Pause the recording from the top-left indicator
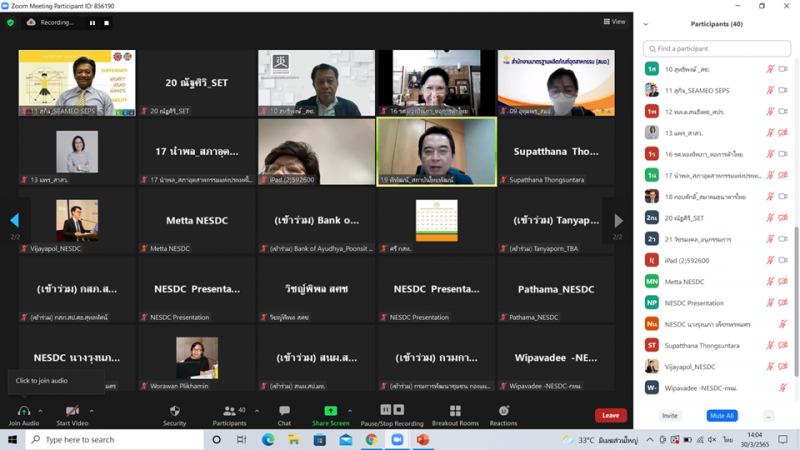 [x=92, y=23]
